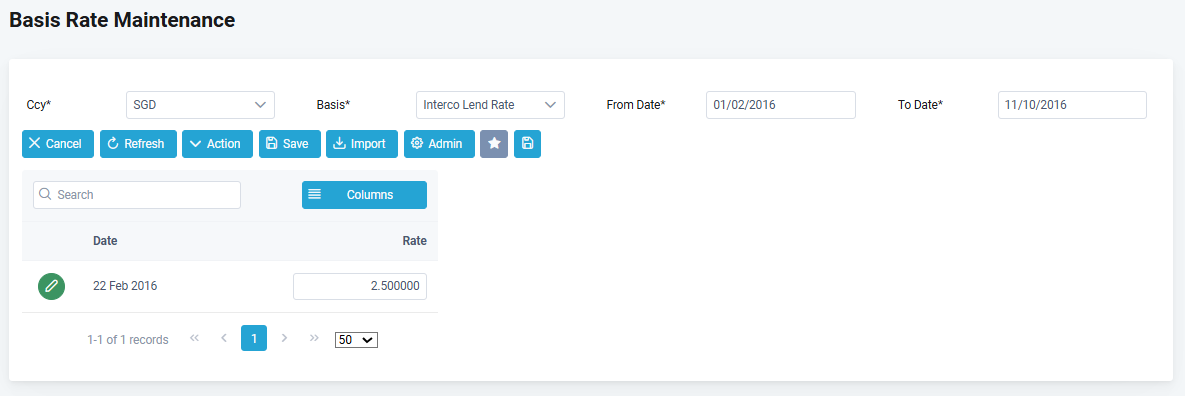The height and width of the screenshot is (396, 1185).
Task: Go to the first page of records
Action: pyautogui.click(x=194, y=339)
